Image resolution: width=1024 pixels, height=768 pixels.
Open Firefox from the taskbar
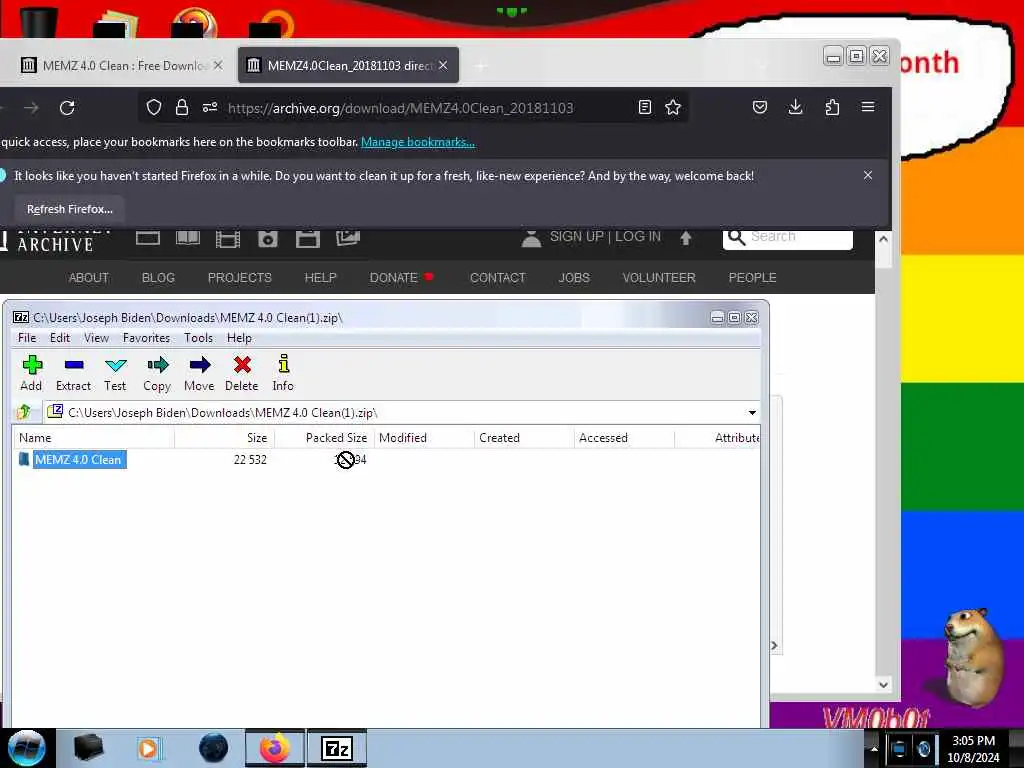click(275, 748)
